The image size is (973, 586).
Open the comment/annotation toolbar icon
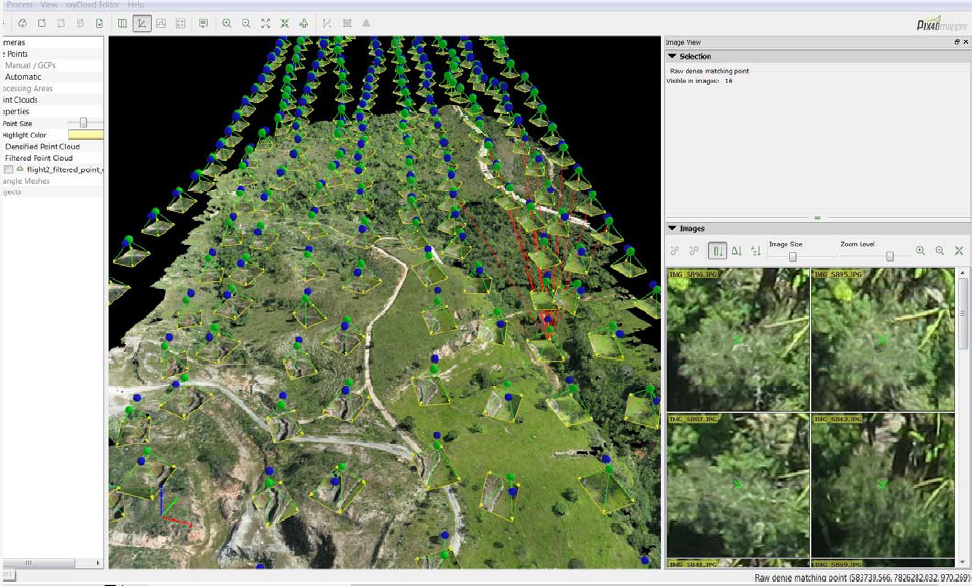pyautogui.click(x=203, y=23)
